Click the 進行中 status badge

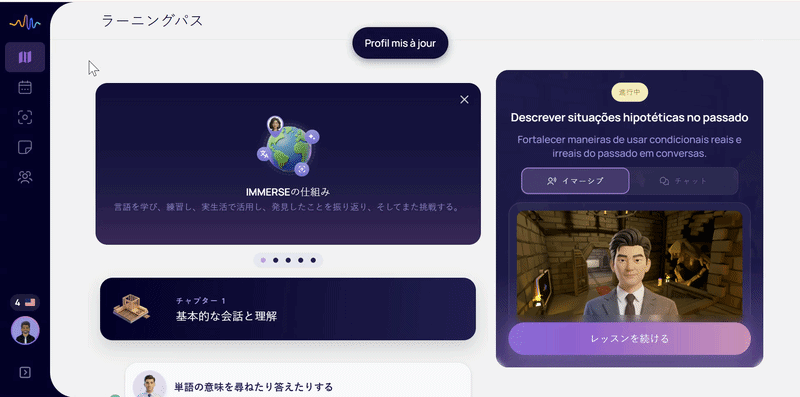click(x=630, y=92)
